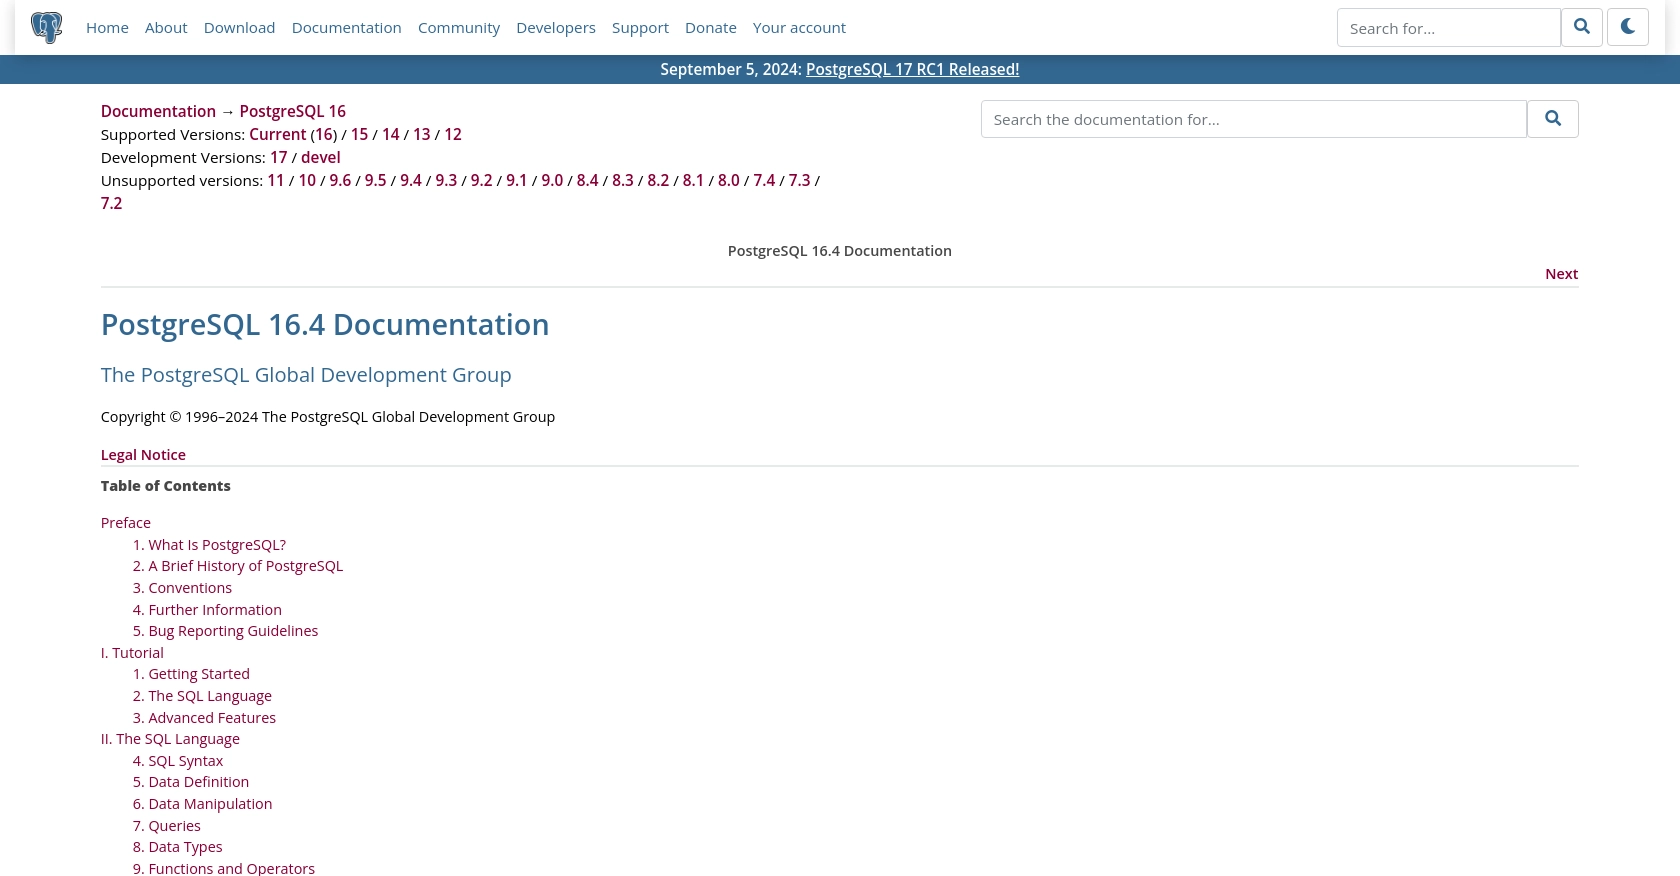Viewport: 1680px width, 876px height.
Task: Go to the Support page
Action: (x=640, y=28)
